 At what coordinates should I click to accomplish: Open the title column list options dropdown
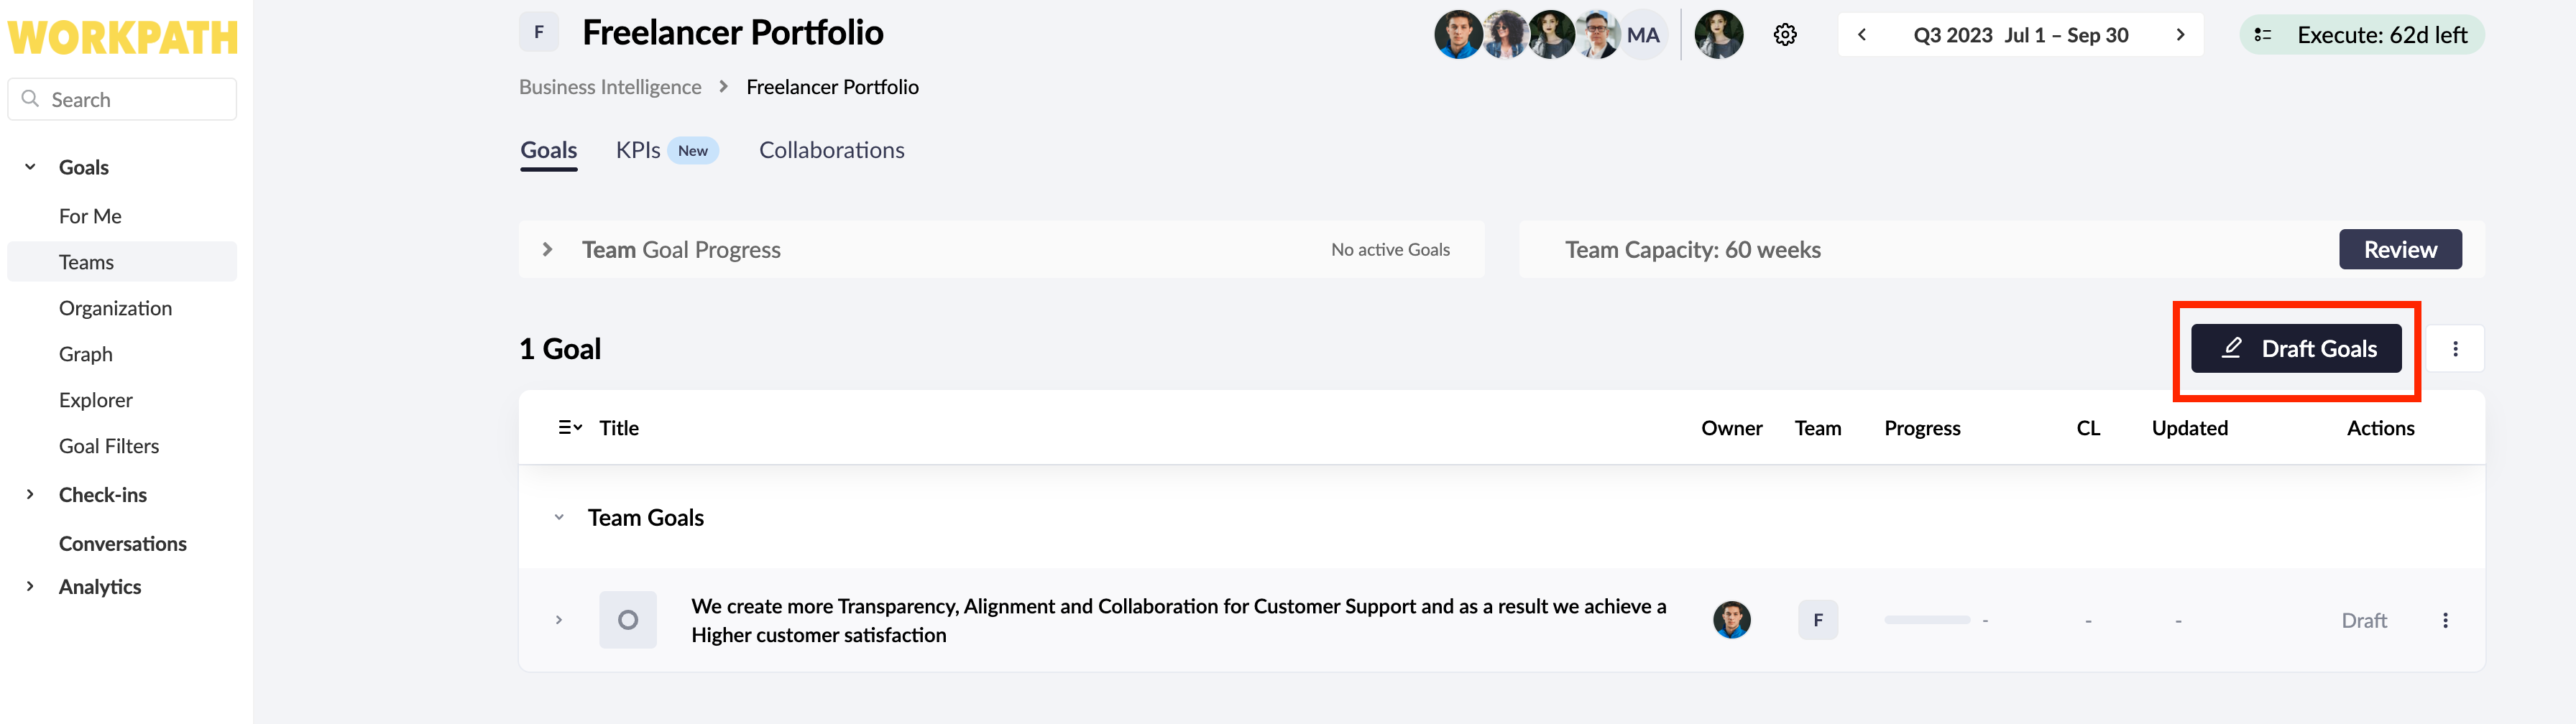(x=570, y=428)
